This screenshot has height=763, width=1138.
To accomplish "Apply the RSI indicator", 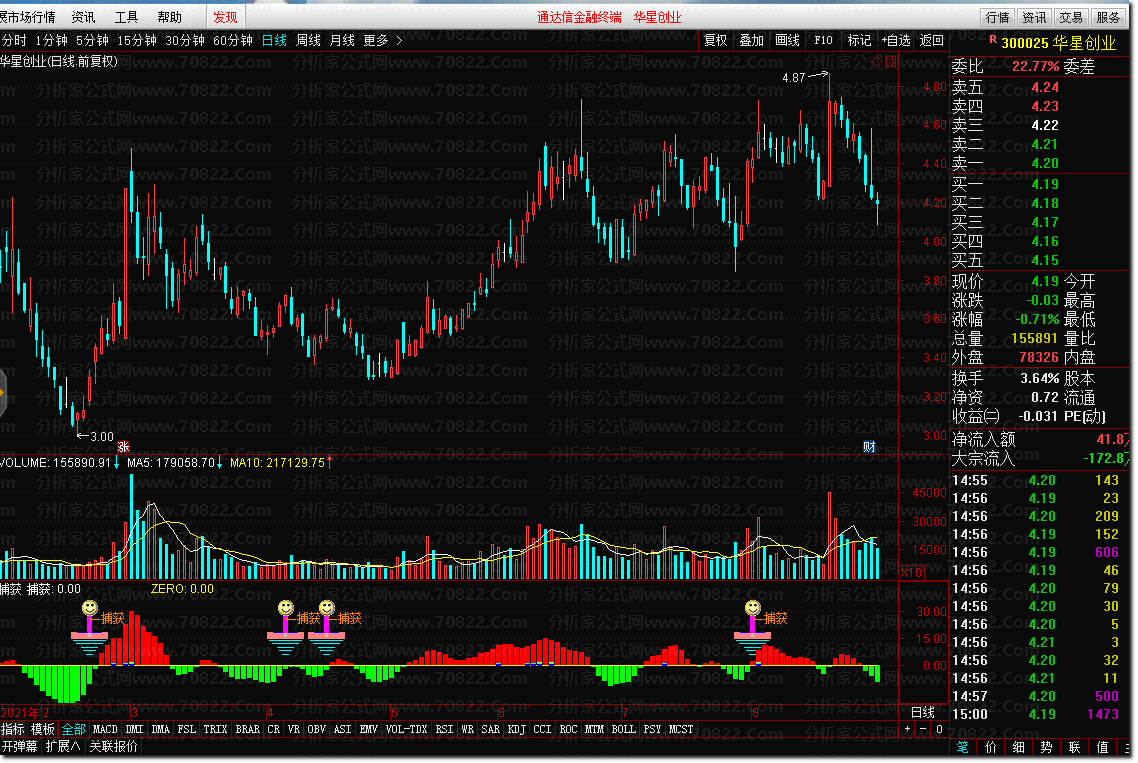I will click(444, 729).
